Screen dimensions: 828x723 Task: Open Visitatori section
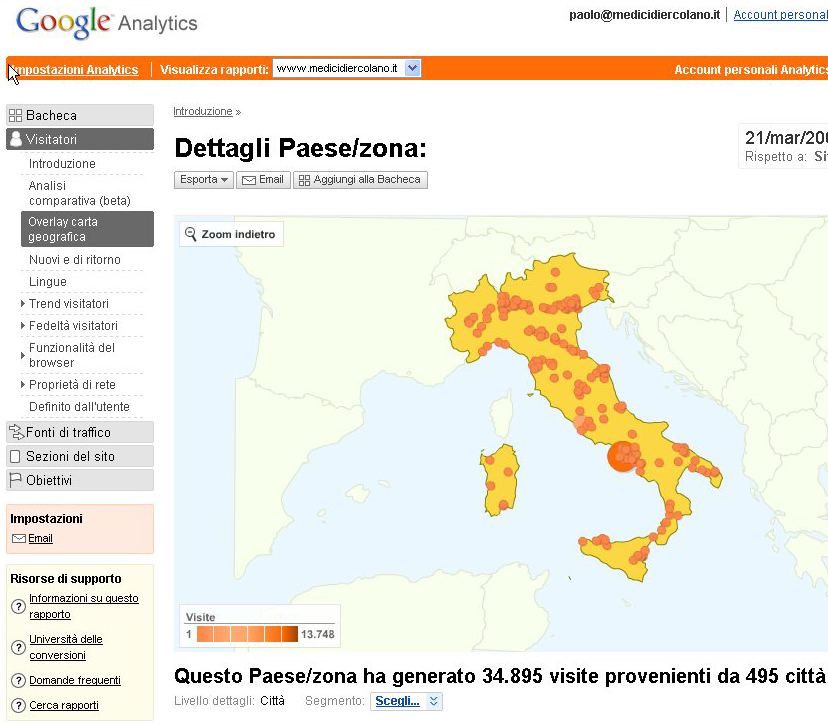[x=80, y=139]
